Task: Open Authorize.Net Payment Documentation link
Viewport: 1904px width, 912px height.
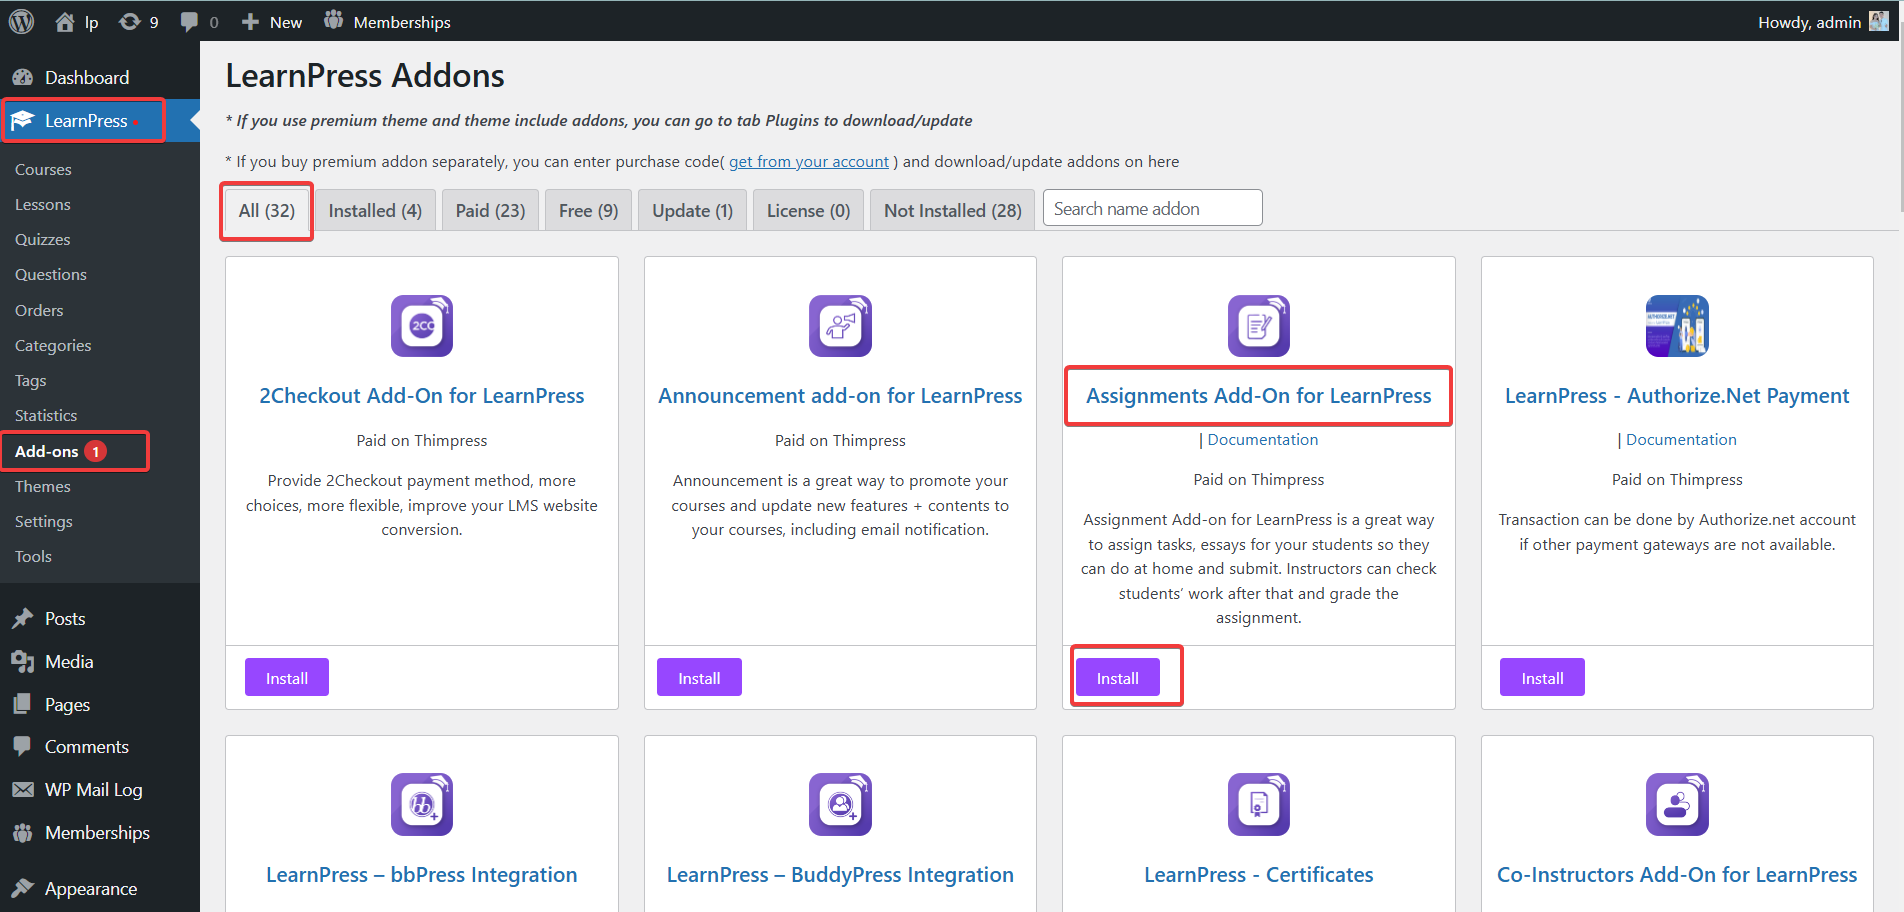Action: tap(1681, 440)
